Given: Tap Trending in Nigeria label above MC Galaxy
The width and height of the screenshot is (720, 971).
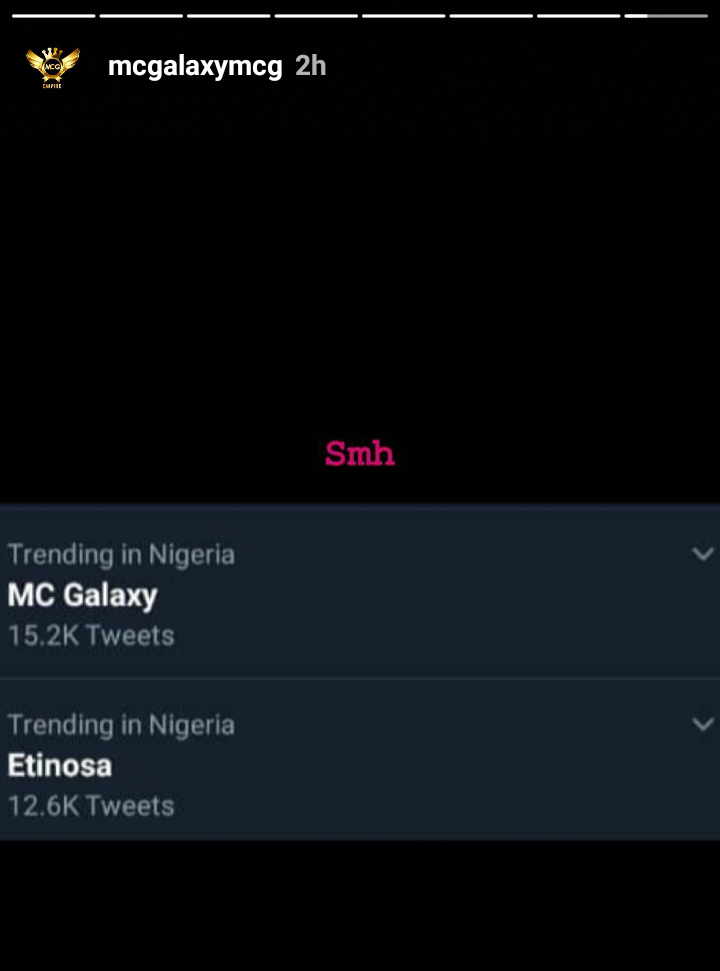Looking at the screenshot, I should click(121, 554).
